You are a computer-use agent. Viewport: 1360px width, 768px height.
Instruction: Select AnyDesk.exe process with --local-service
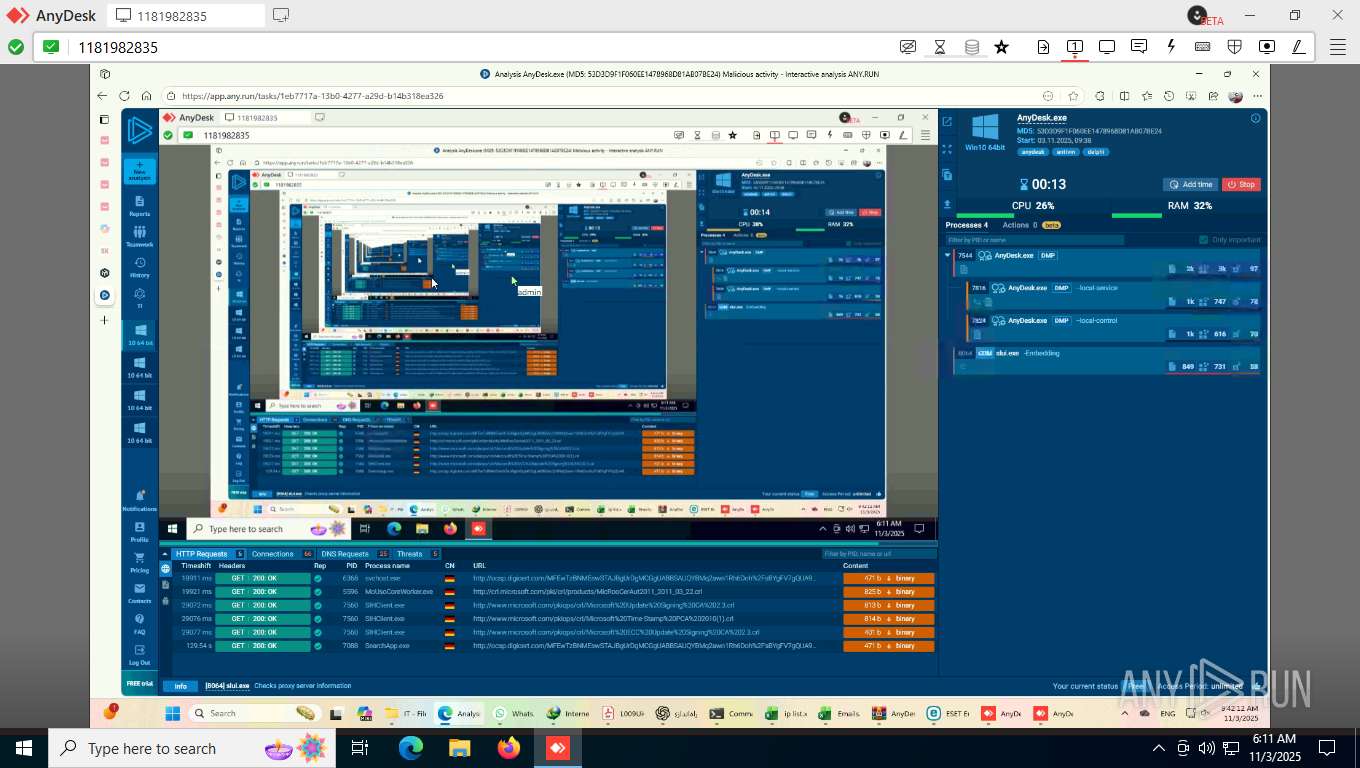click(x=1114, y=295)
